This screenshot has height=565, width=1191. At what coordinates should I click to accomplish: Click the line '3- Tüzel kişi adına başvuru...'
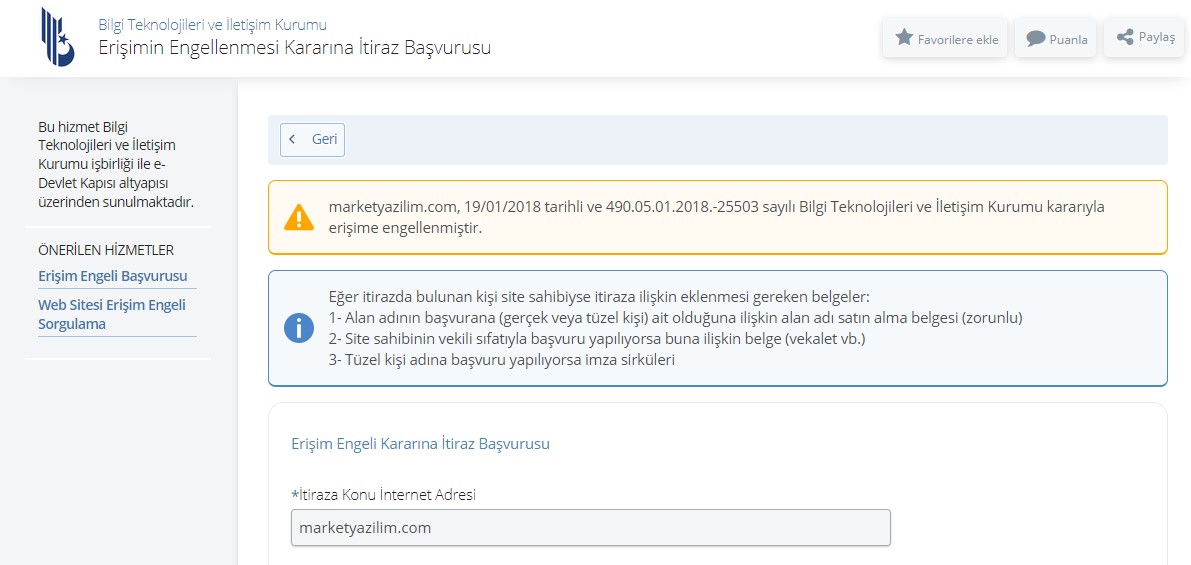click(x=501, y=360)
